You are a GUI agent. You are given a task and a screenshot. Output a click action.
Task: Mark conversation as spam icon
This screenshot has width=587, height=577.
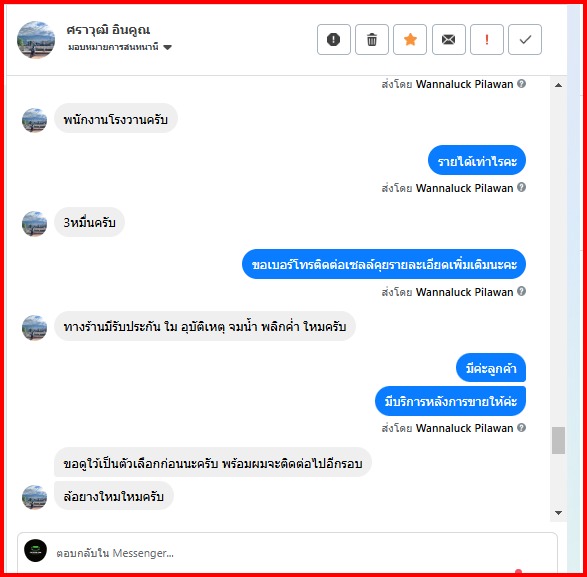334,39
